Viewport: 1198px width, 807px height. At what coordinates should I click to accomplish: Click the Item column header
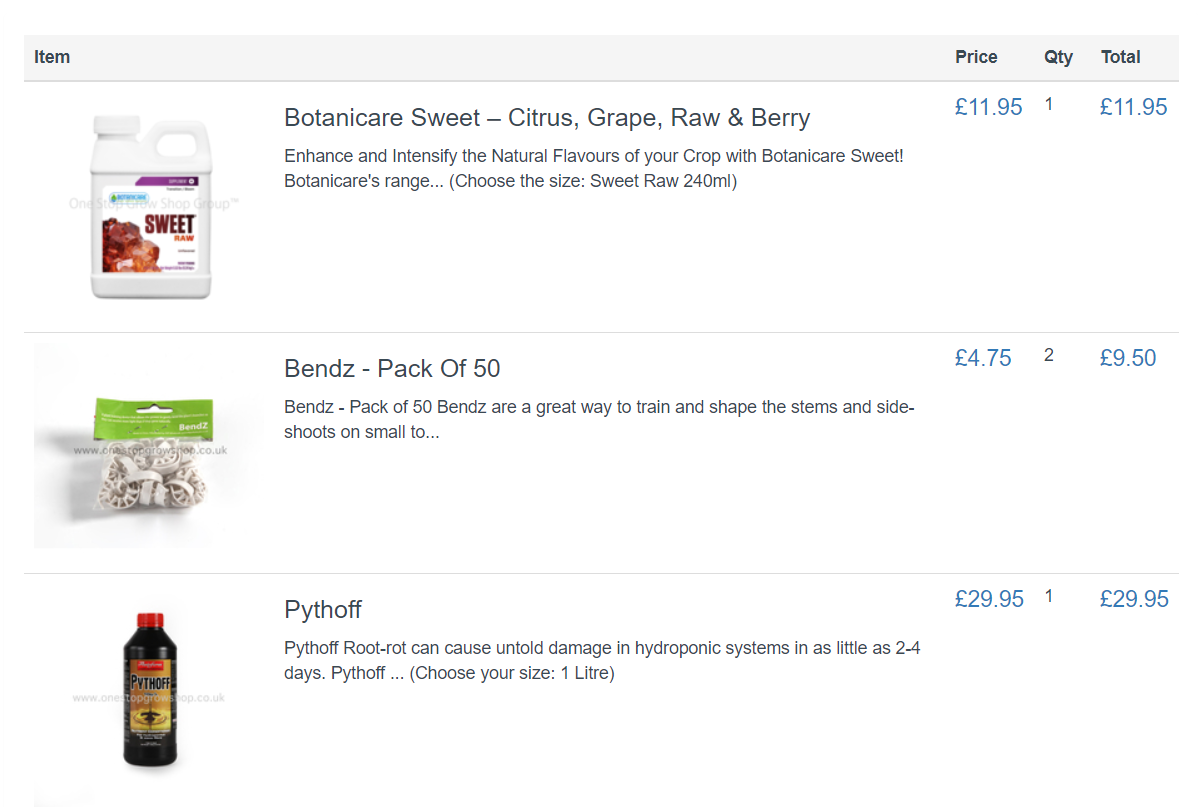click(x=52, y=57)
